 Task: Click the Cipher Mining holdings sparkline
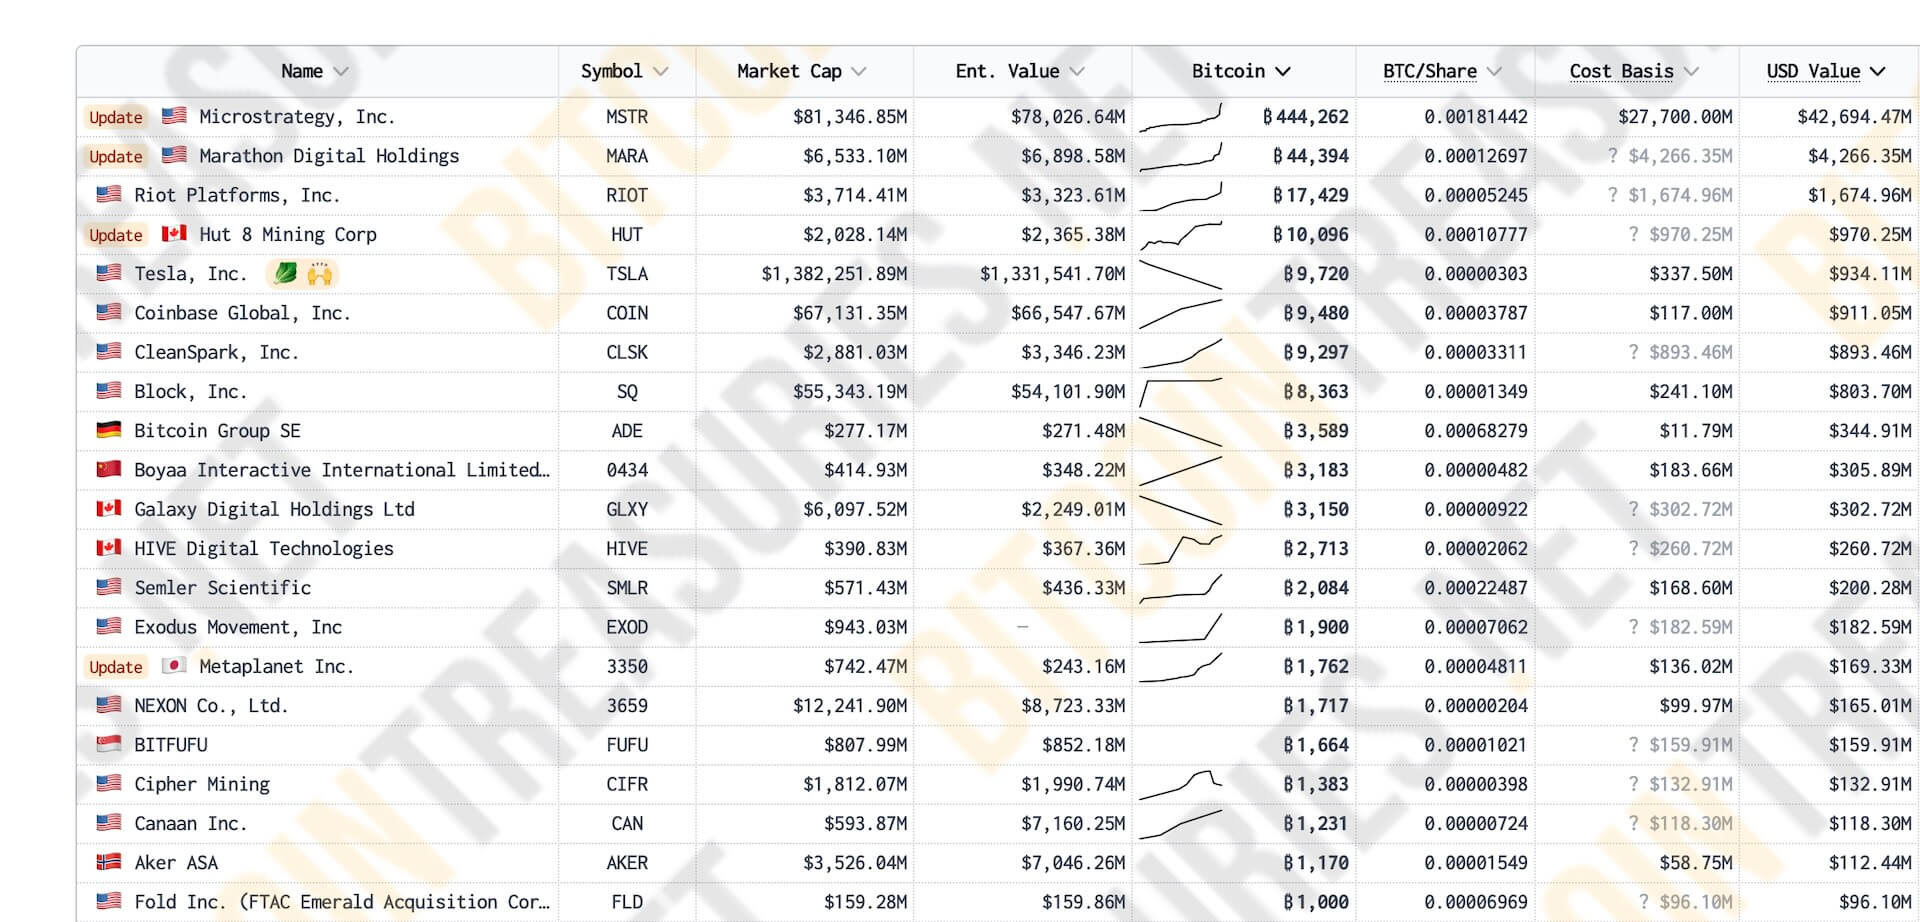[x=1181, y=785]
